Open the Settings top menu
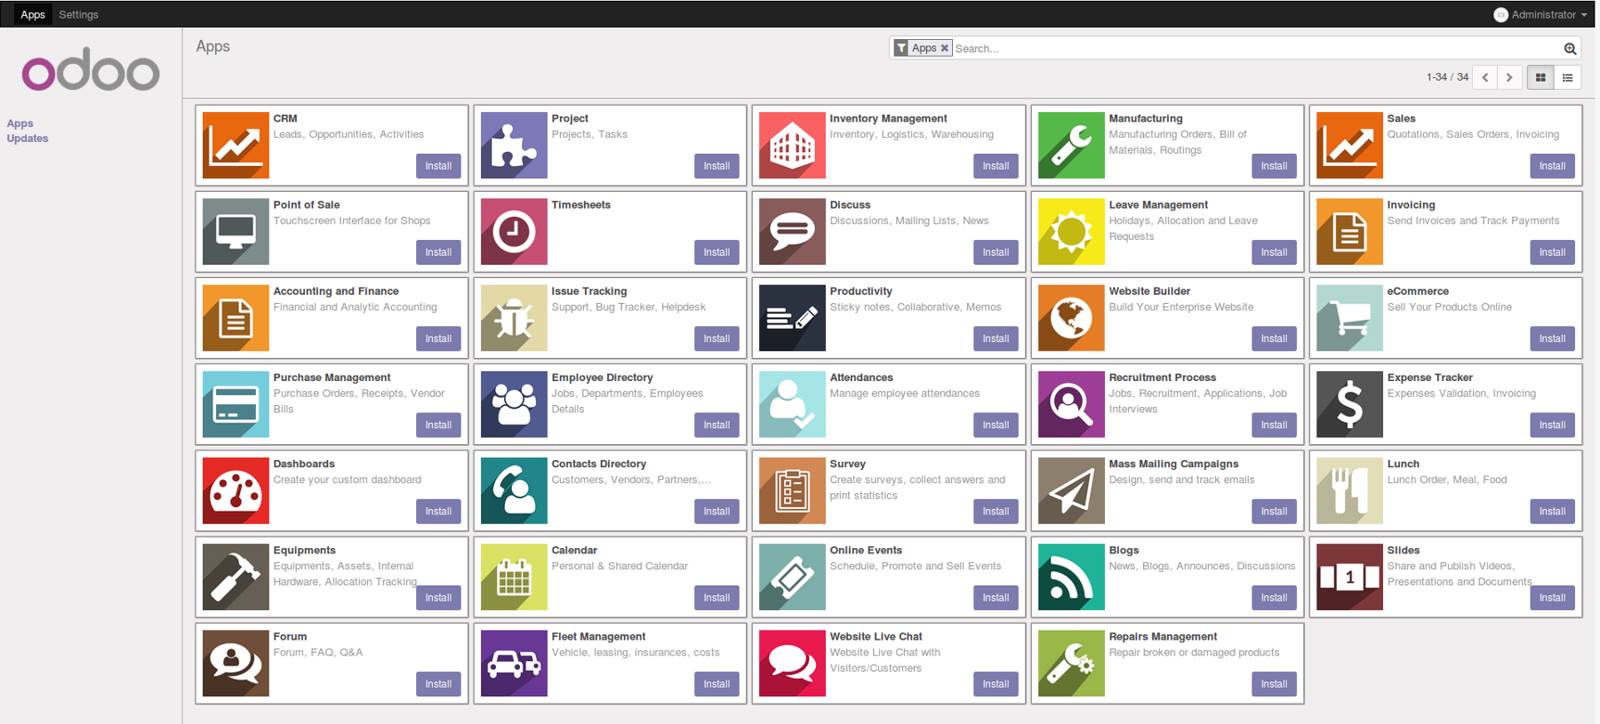 tap(78, 15)
